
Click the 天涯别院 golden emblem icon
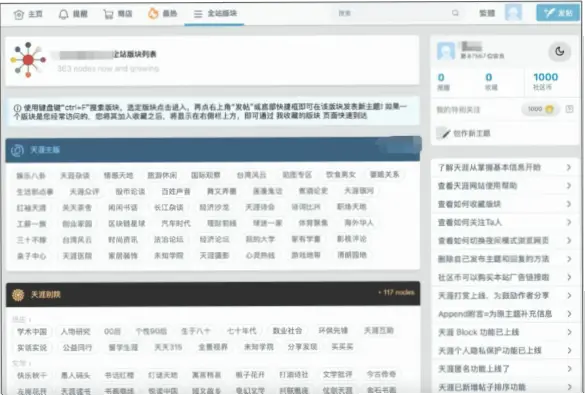18,295
